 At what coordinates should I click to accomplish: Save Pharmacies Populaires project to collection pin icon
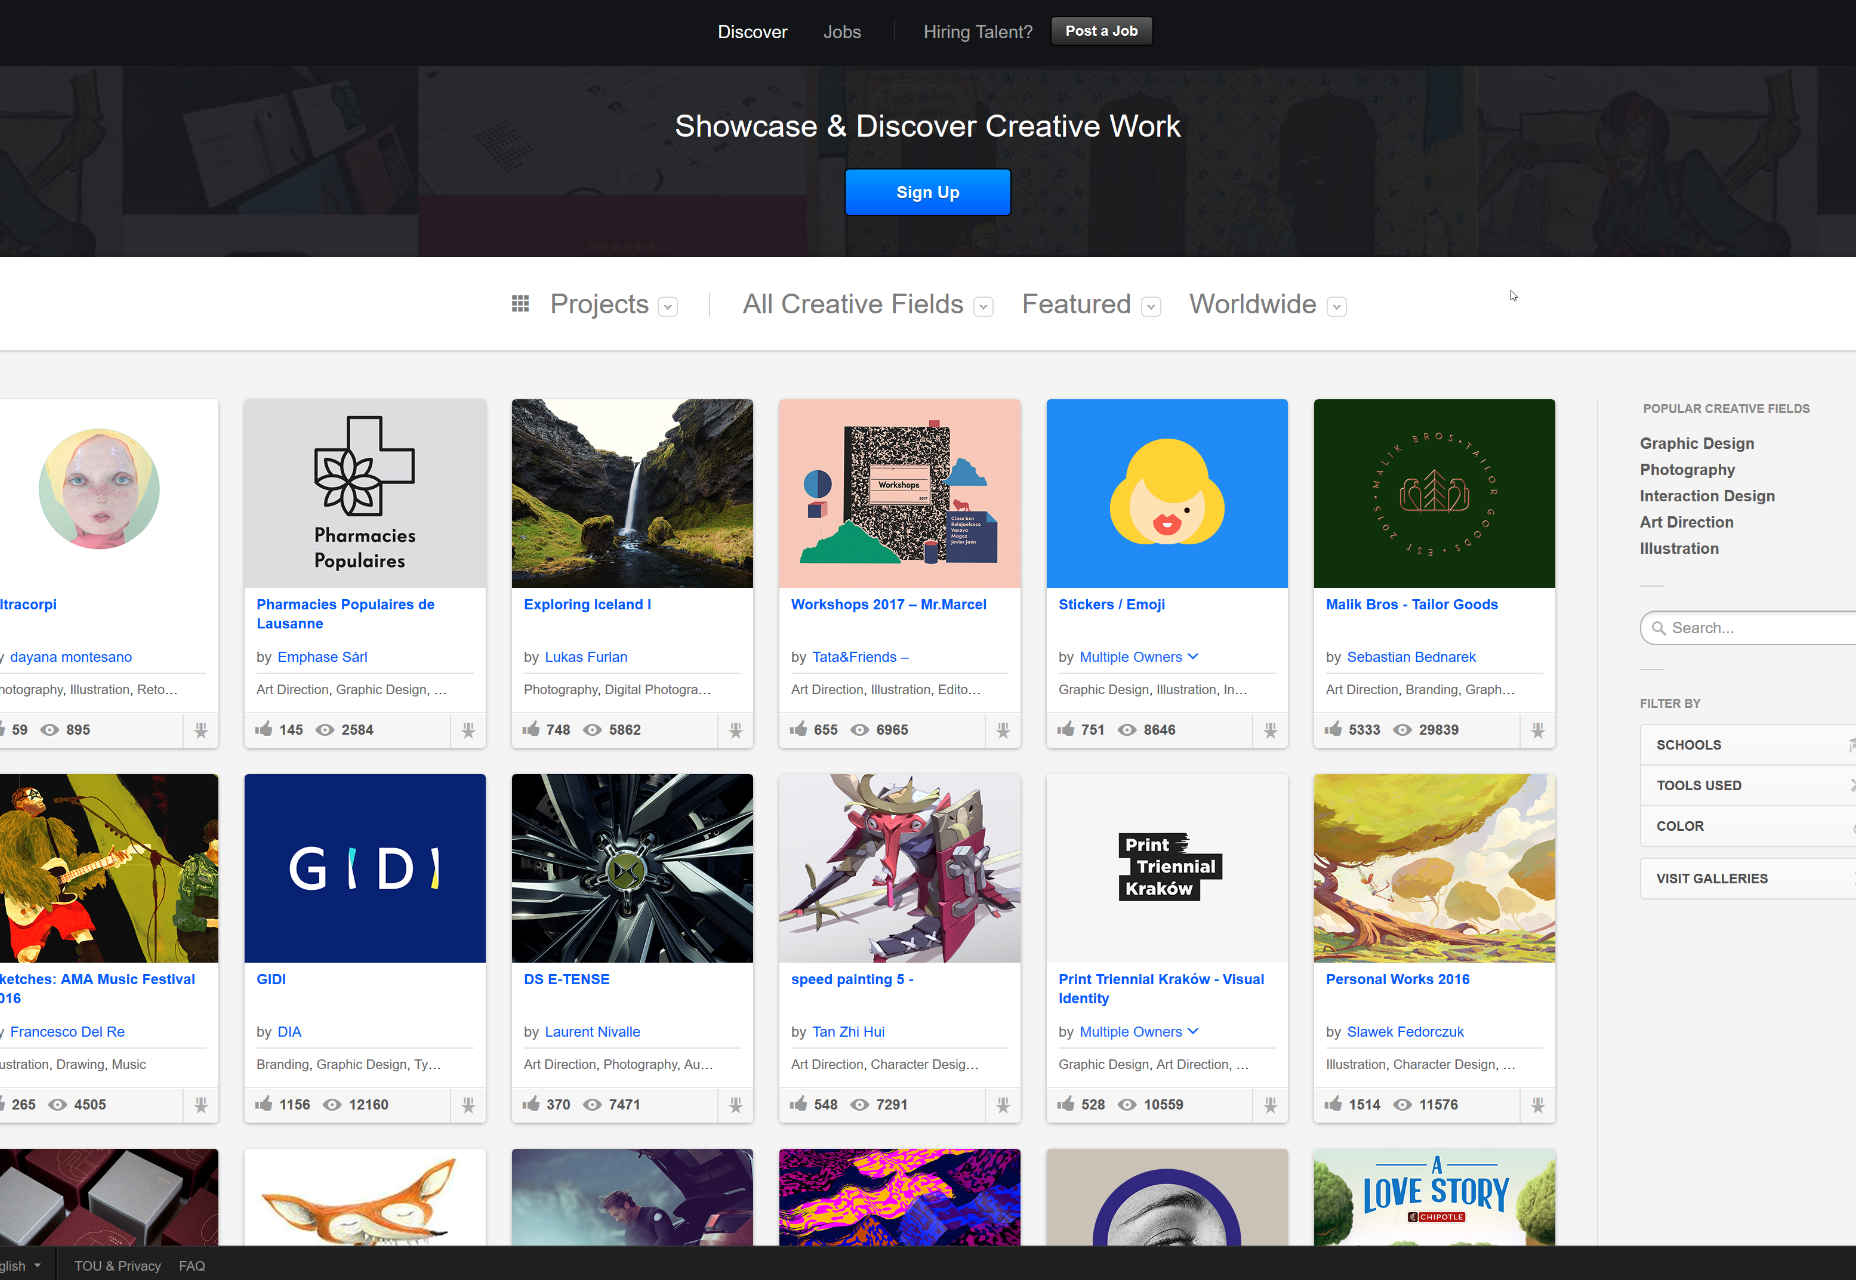(x=468, y=731)
